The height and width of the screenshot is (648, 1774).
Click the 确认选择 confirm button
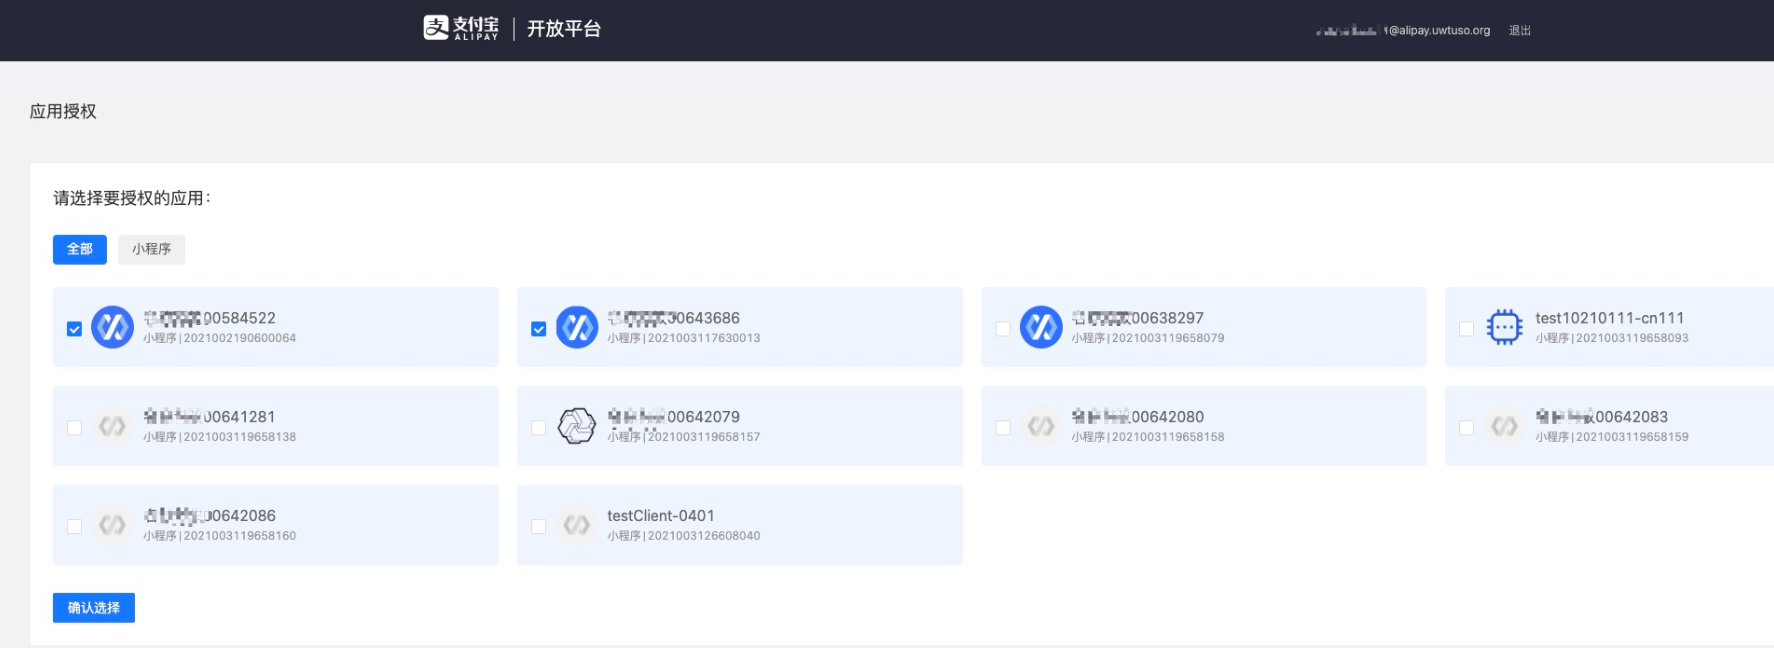click(94, 608)
